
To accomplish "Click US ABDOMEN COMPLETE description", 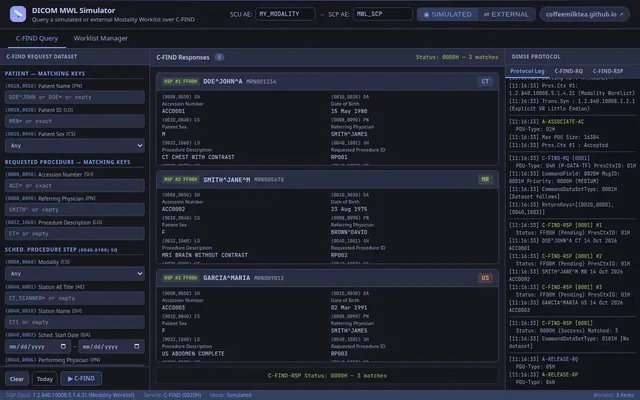I will click(193, 353).
